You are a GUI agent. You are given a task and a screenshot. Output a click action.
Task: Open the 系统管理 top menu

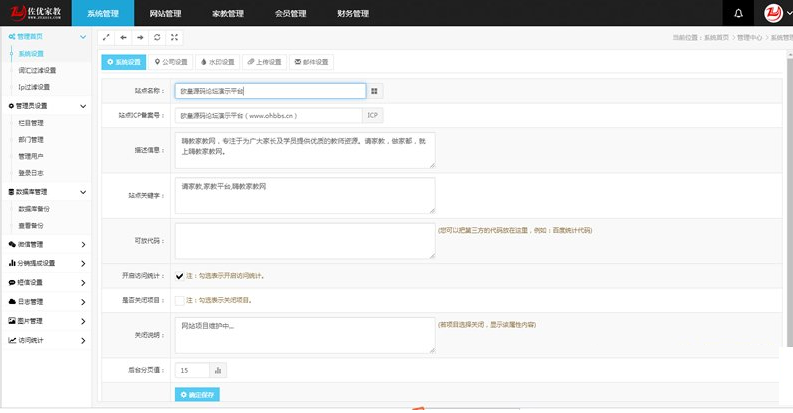pos(103,13)
